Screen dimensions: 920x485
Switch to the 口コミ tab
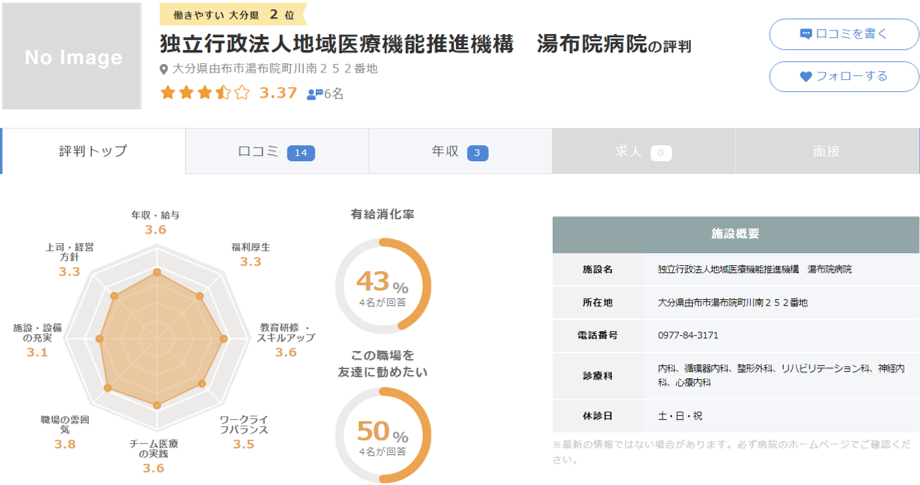pyautogui.click(x=277, y=151)
